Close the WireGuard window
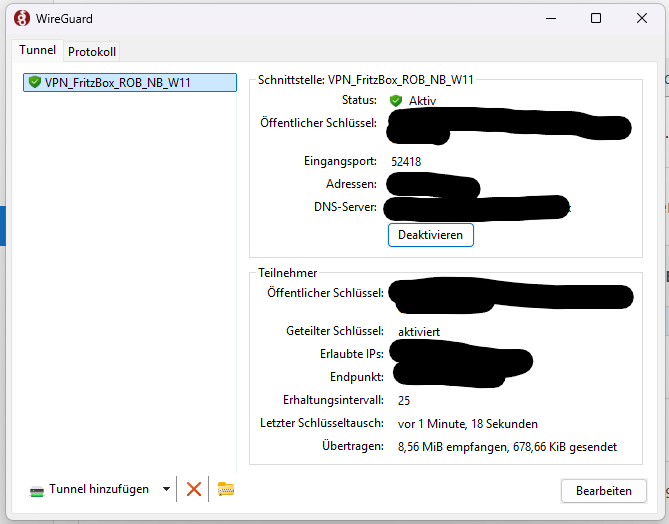Image resolution: width=669 pixels, height=524 pixels. pos(642,18)
